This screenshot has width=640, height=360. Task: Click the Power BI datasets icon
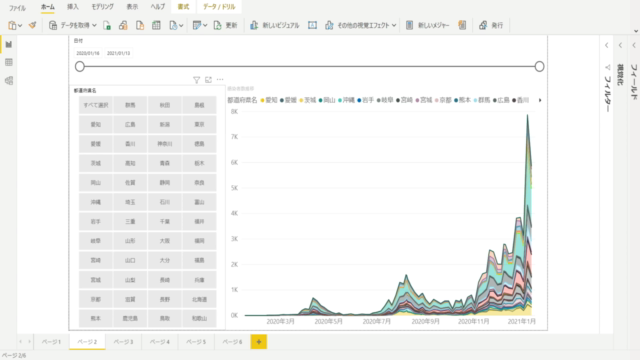(x=123, y=25)
